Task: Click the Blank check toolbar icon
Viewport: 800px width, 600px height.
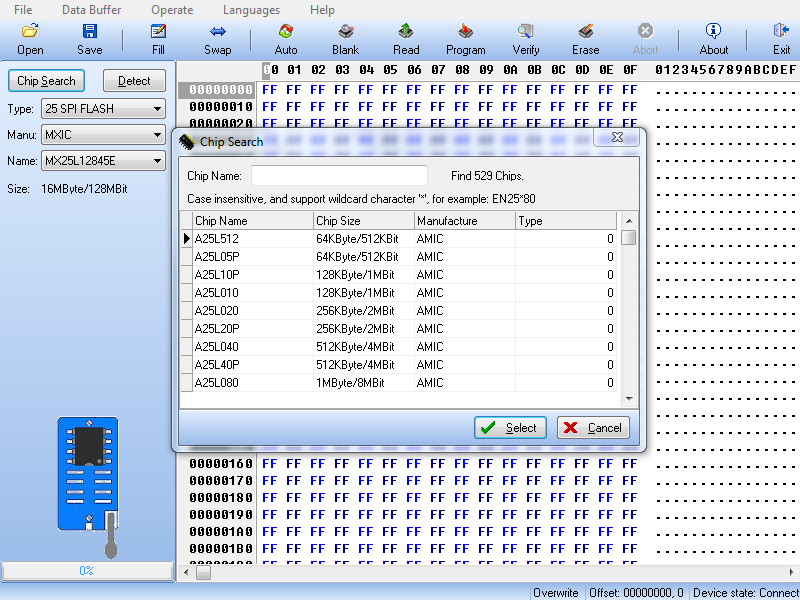Action: [345, 39]
